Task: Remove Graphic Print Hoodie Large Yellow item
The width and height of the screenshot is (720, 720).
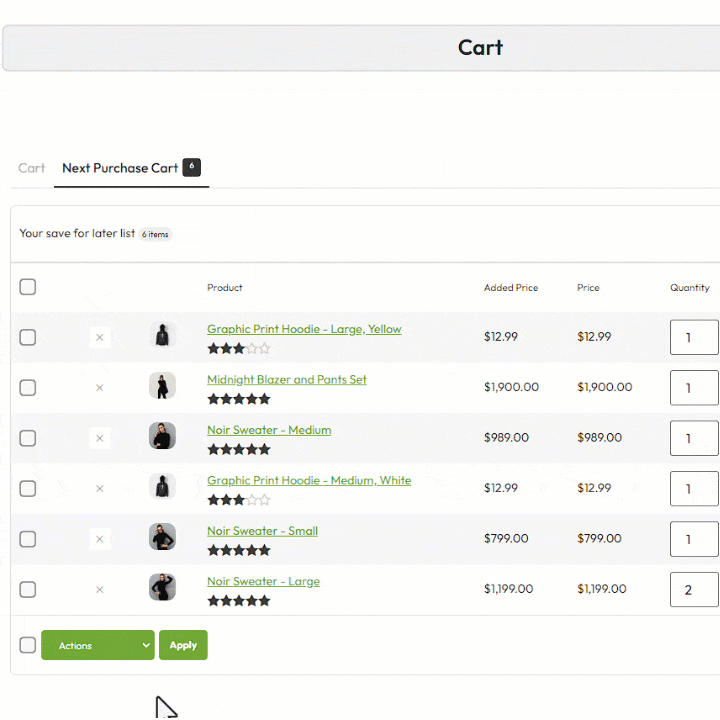Action: pyautogui.click(x=99, y=338)
